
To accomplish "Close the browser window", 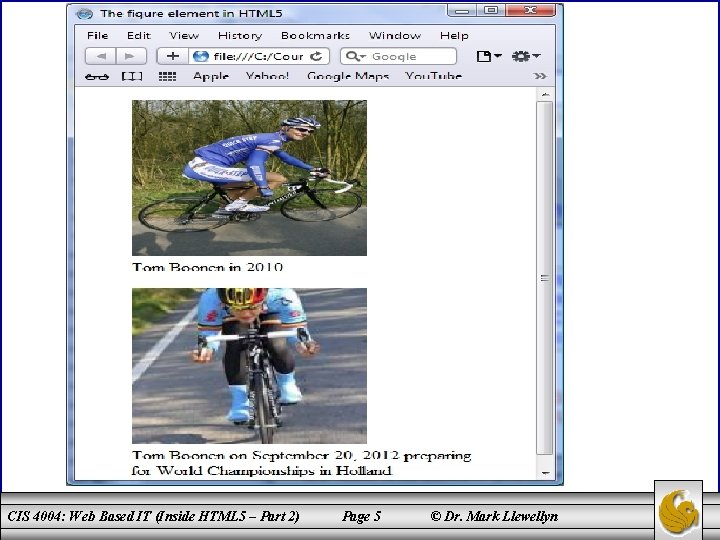I will coord(530,11).
